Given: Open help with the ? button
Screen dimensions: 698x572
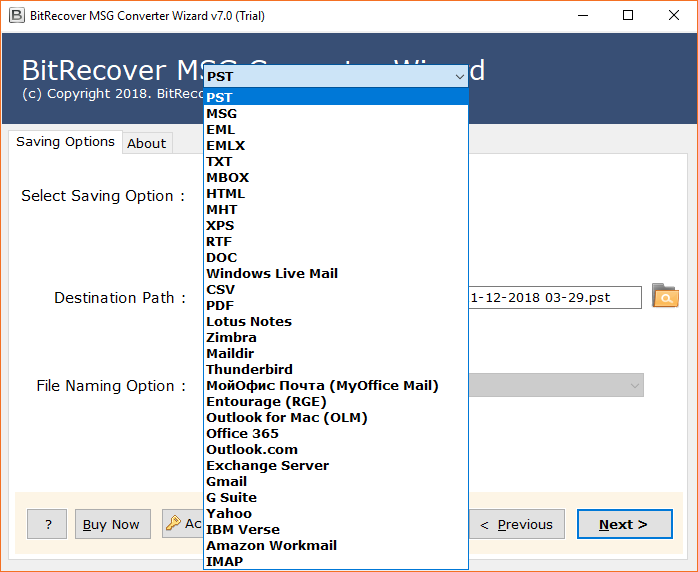Looking at the screenshot, I should (47, 524).
